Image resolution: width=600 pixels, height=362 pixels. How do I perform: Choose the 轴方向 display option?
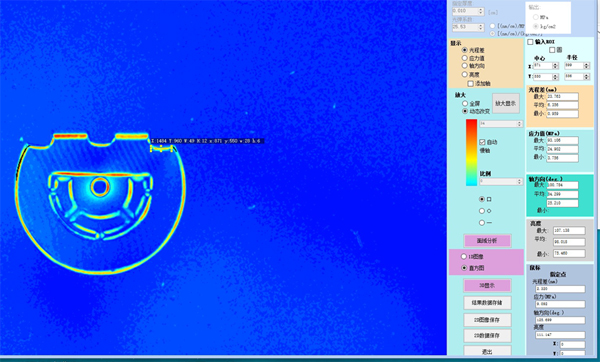point(465,66)
